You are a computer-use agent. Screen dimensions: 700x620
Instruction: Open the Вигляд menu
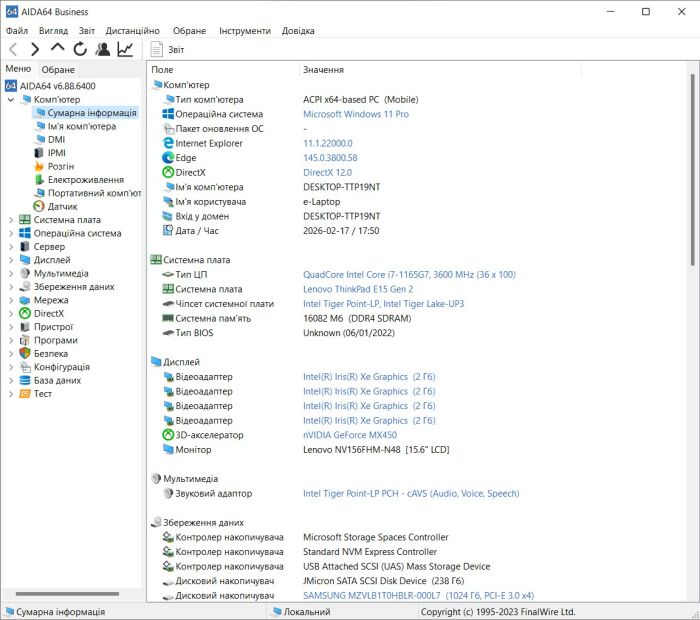[53, 31]
